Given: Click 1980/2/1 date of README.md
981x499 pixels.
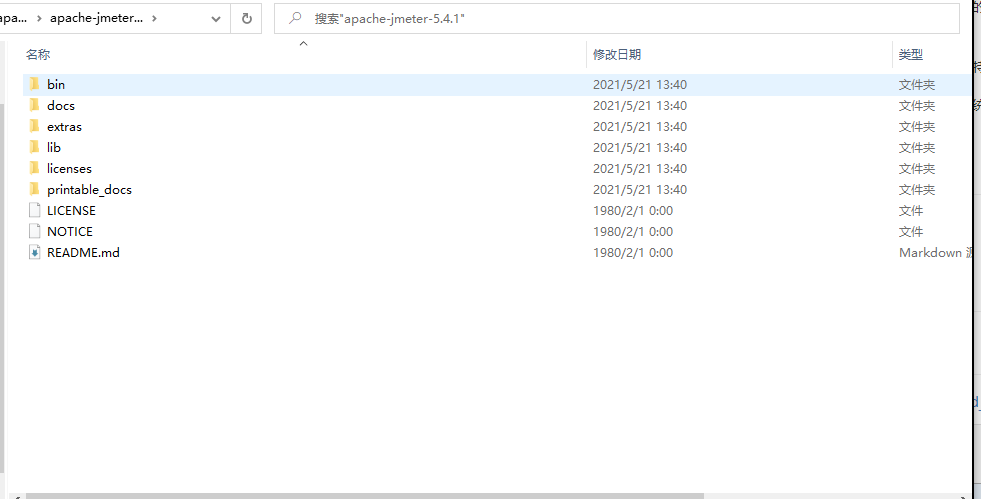Looking at the screenshot, I should pyautogui.click(x=633, y=253).
